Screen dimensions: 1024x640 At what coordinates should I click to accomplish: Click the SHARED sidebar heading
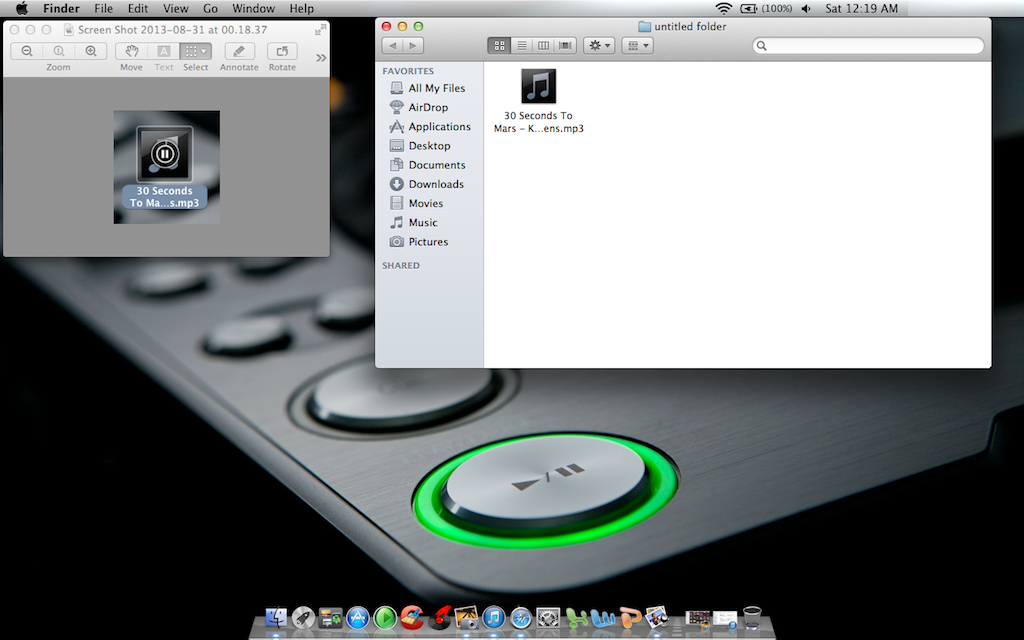click(x=401, y=266)
